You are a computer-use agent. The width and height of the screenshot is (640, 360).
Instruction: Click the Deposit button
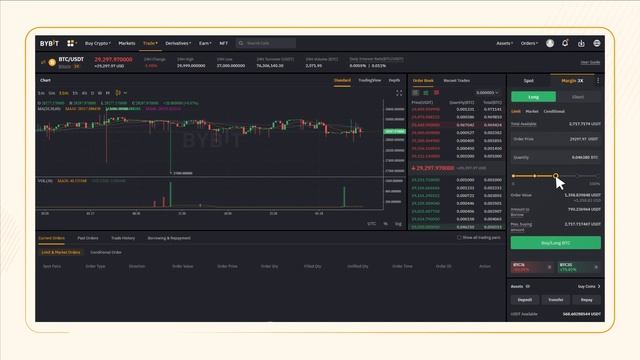click(524, 300)
